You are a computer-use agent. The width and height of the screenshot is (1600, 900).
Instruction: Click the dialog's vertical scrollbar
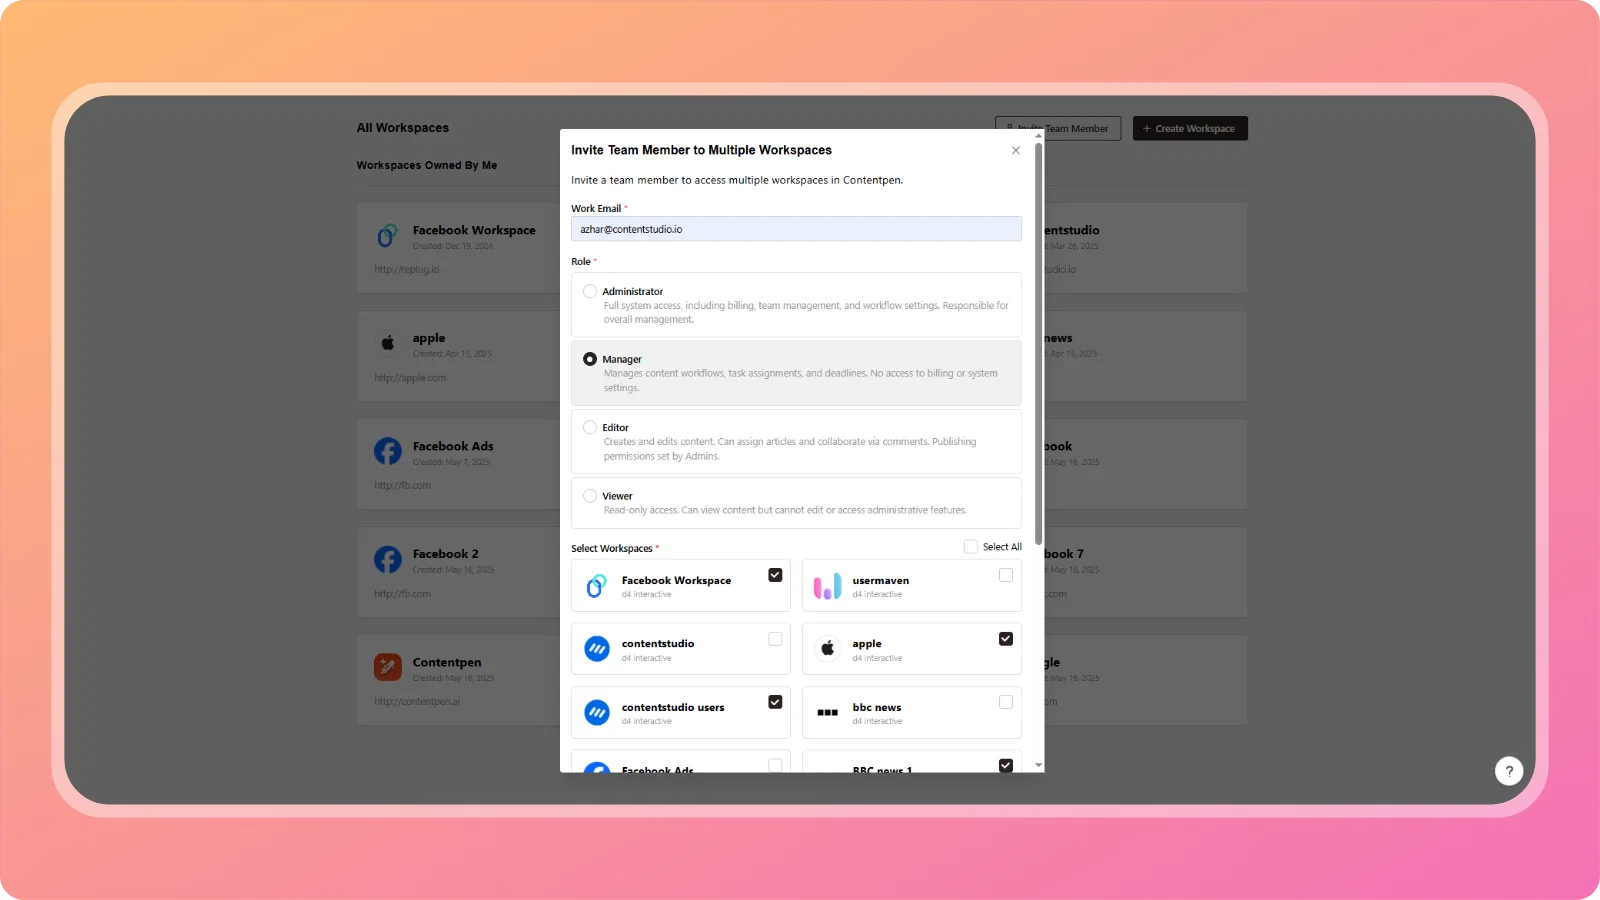pyautogui.click(x=1038, y=344)
